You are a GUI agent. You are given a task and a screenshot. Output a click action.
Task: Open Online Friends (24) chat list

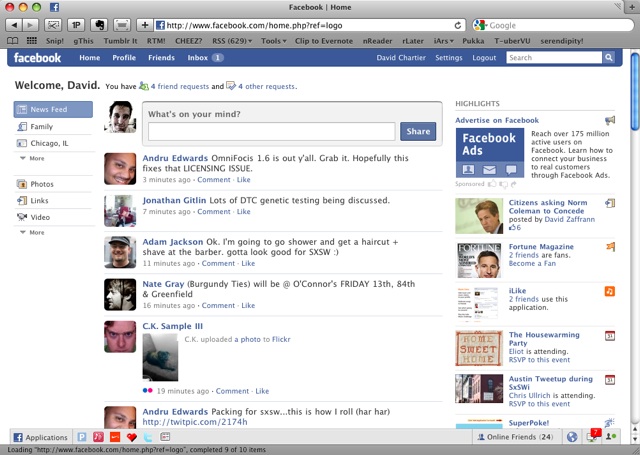point(515,437)
